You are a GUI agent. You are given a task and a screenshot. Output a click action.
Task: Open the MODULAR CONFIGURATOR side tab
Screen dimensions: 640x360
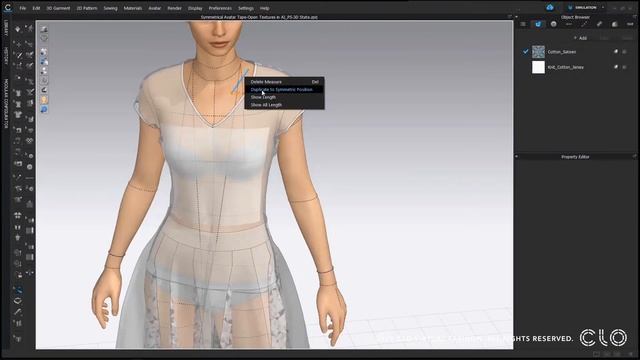6,104
